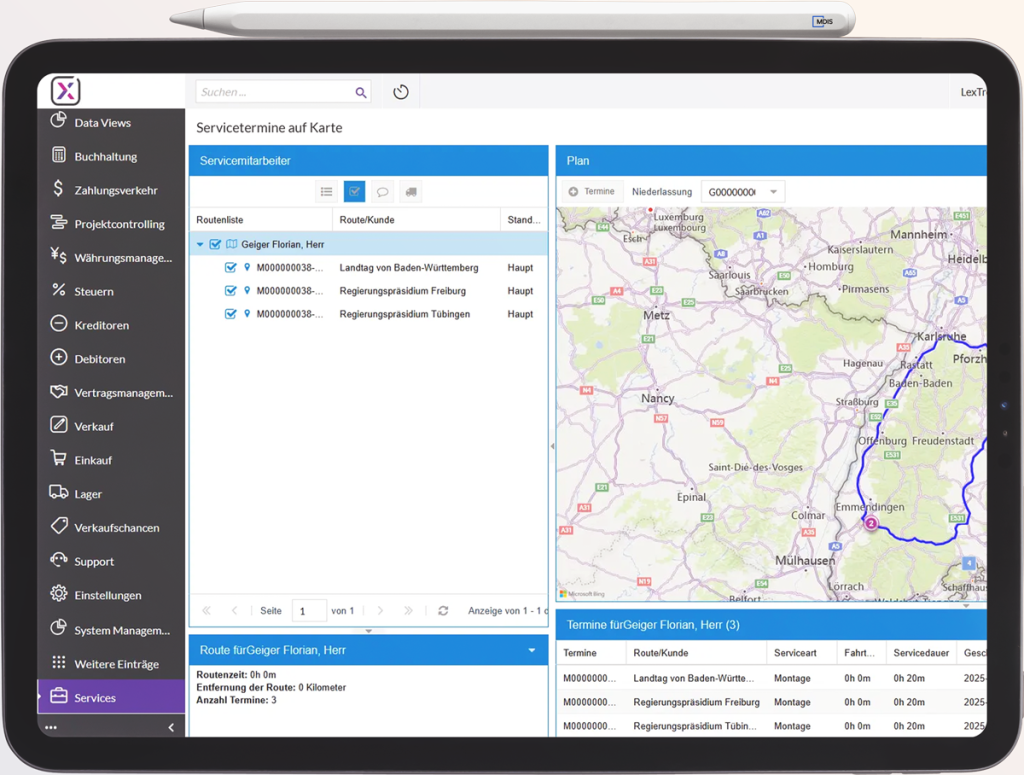This screenshot has width=1024, height=775.
Task: Click the history clock icon beside search
Action: click(x=401, y=92)
